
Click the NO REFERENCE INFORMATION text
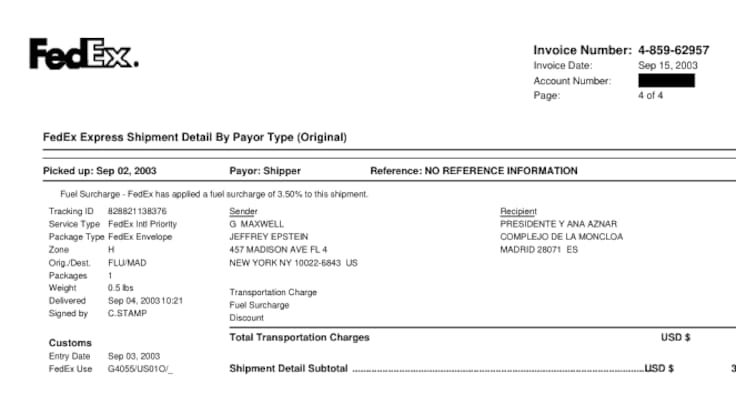tap(501, 171)
